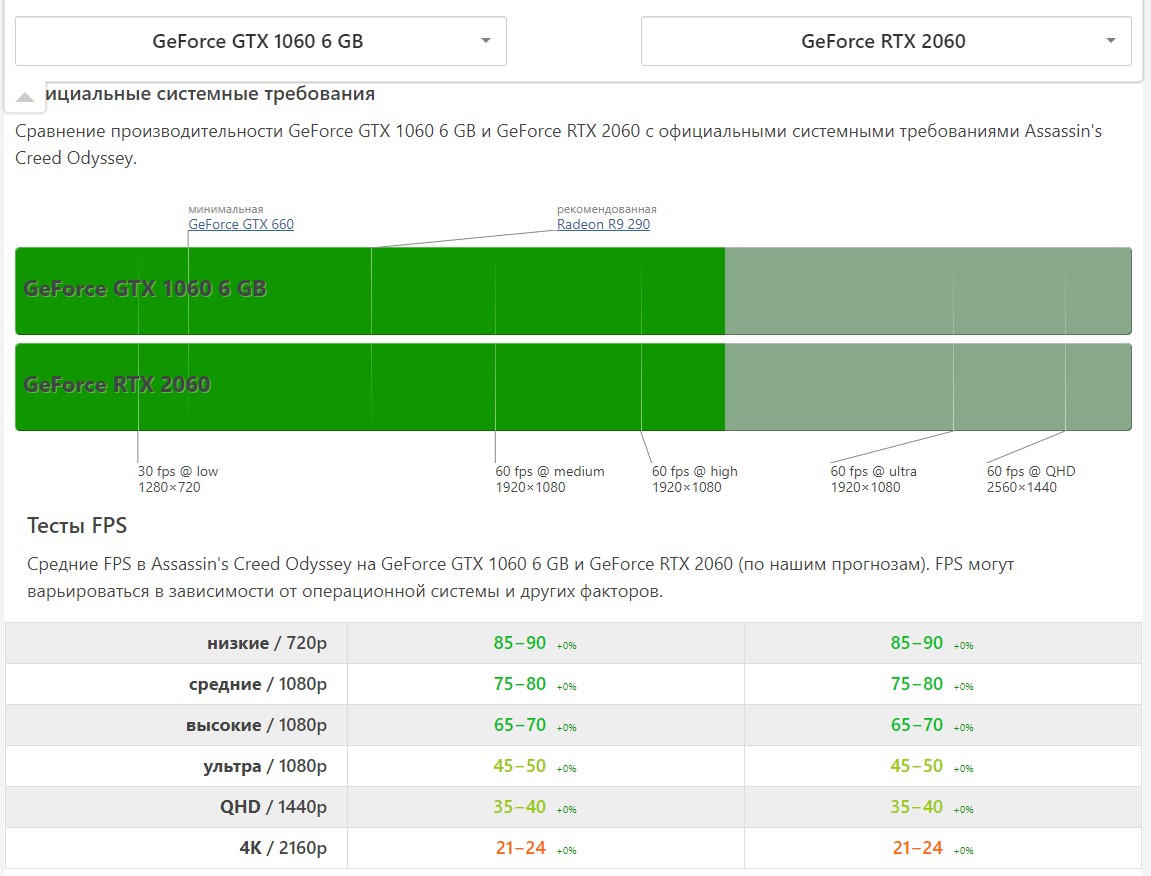Click the средние / 1080p row label
The height and width of the screenshot is (876, 1151).
click(257, 684)
